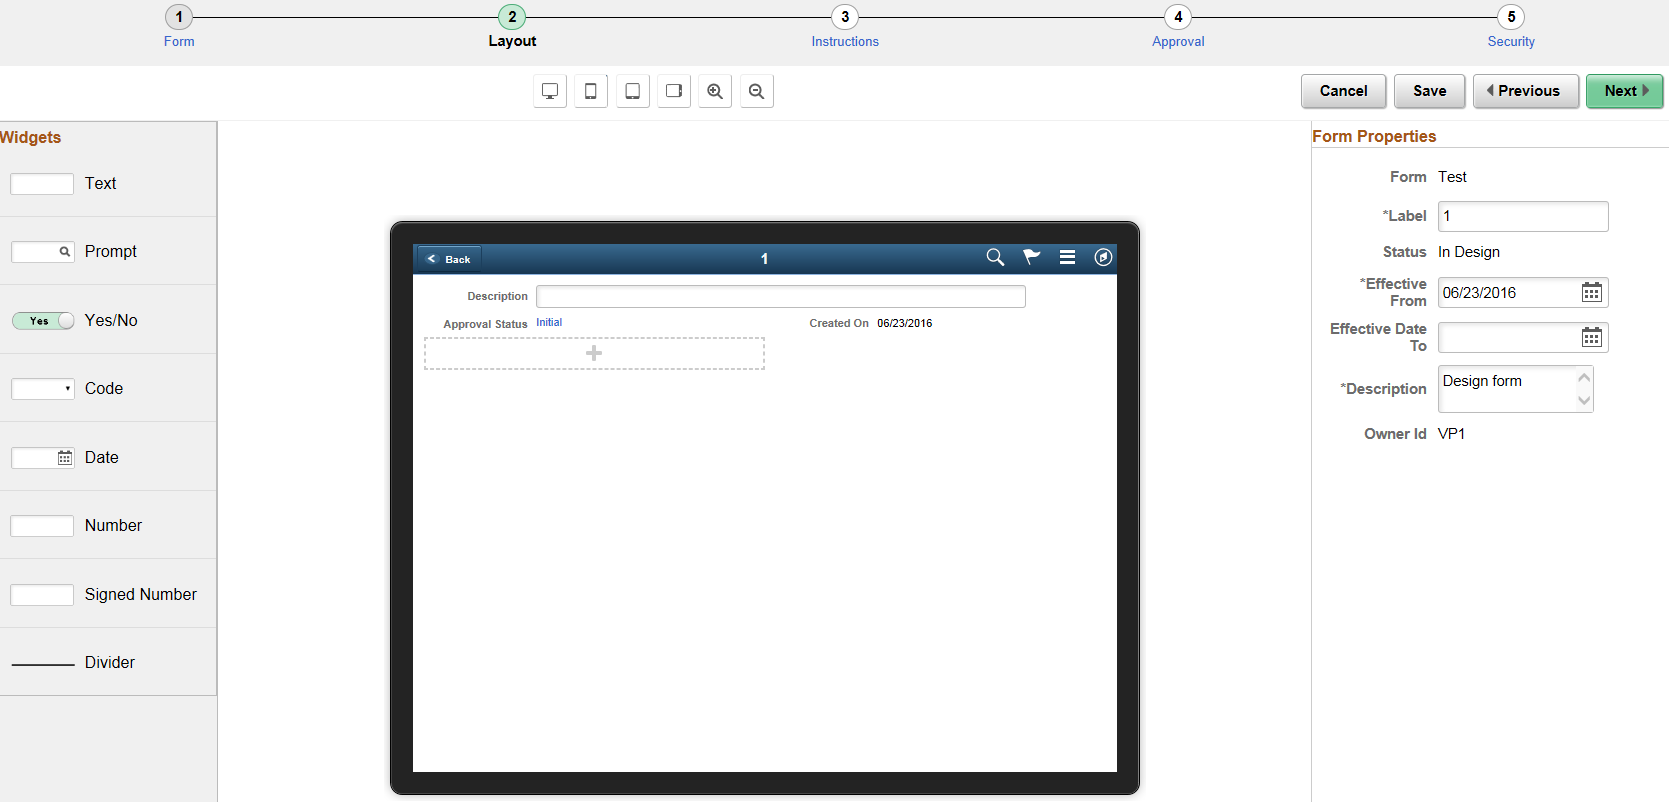Go to step 4 Approval
Screen dimensions: 1669x802
point(1178,26)
